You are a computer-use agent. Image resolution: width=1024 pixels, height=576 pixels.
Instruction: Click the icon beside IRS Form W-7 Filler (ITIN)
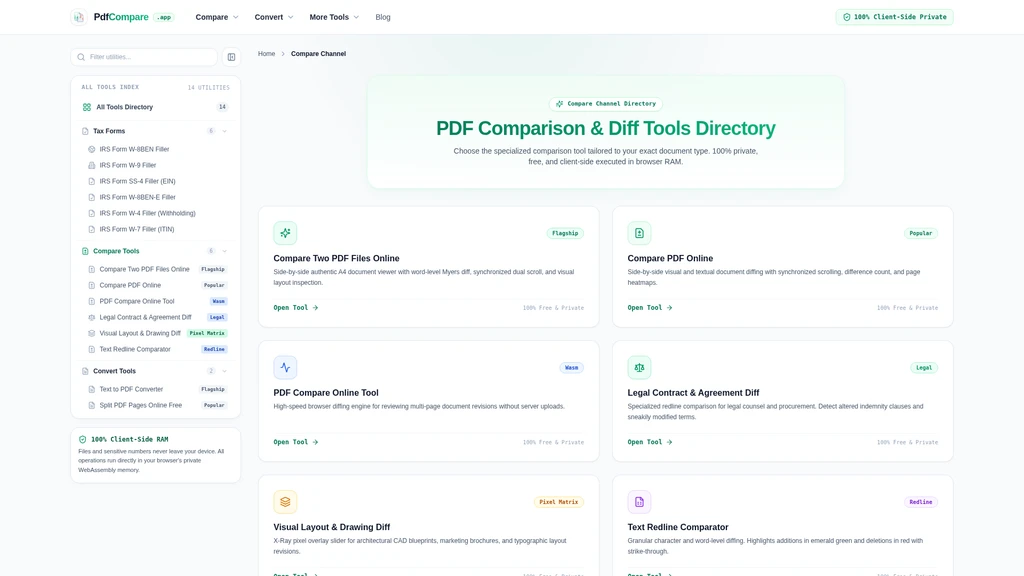pos(91,229)
